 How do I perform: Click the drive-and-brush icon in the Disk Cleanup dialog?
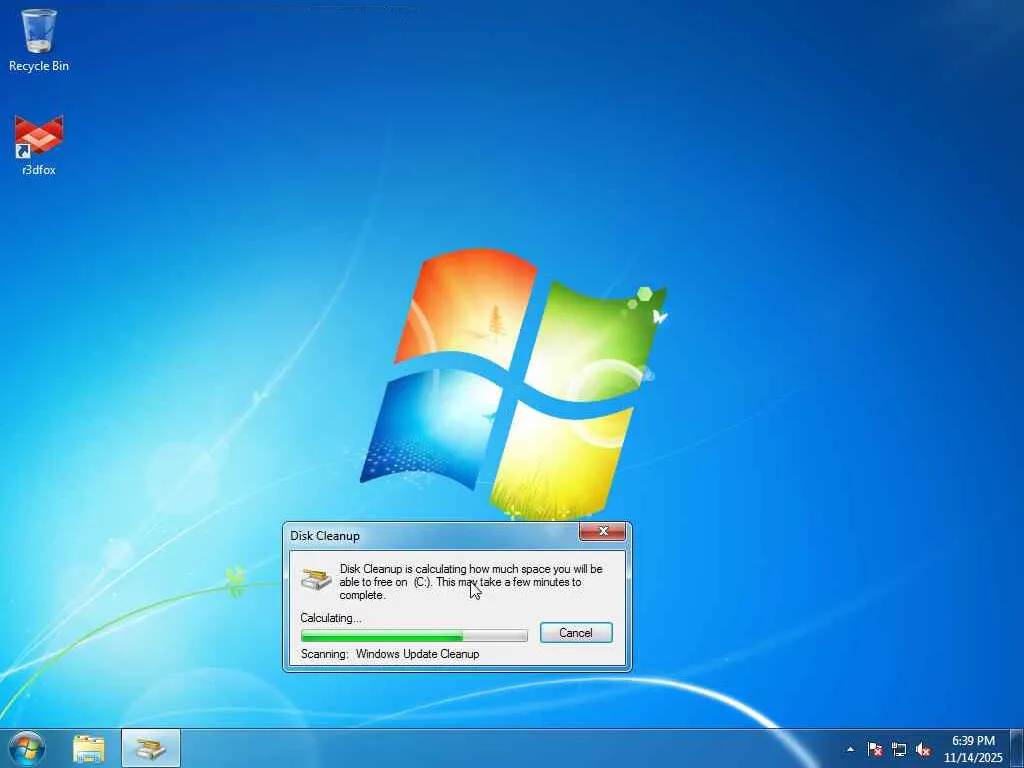click(x=316, y=579)
